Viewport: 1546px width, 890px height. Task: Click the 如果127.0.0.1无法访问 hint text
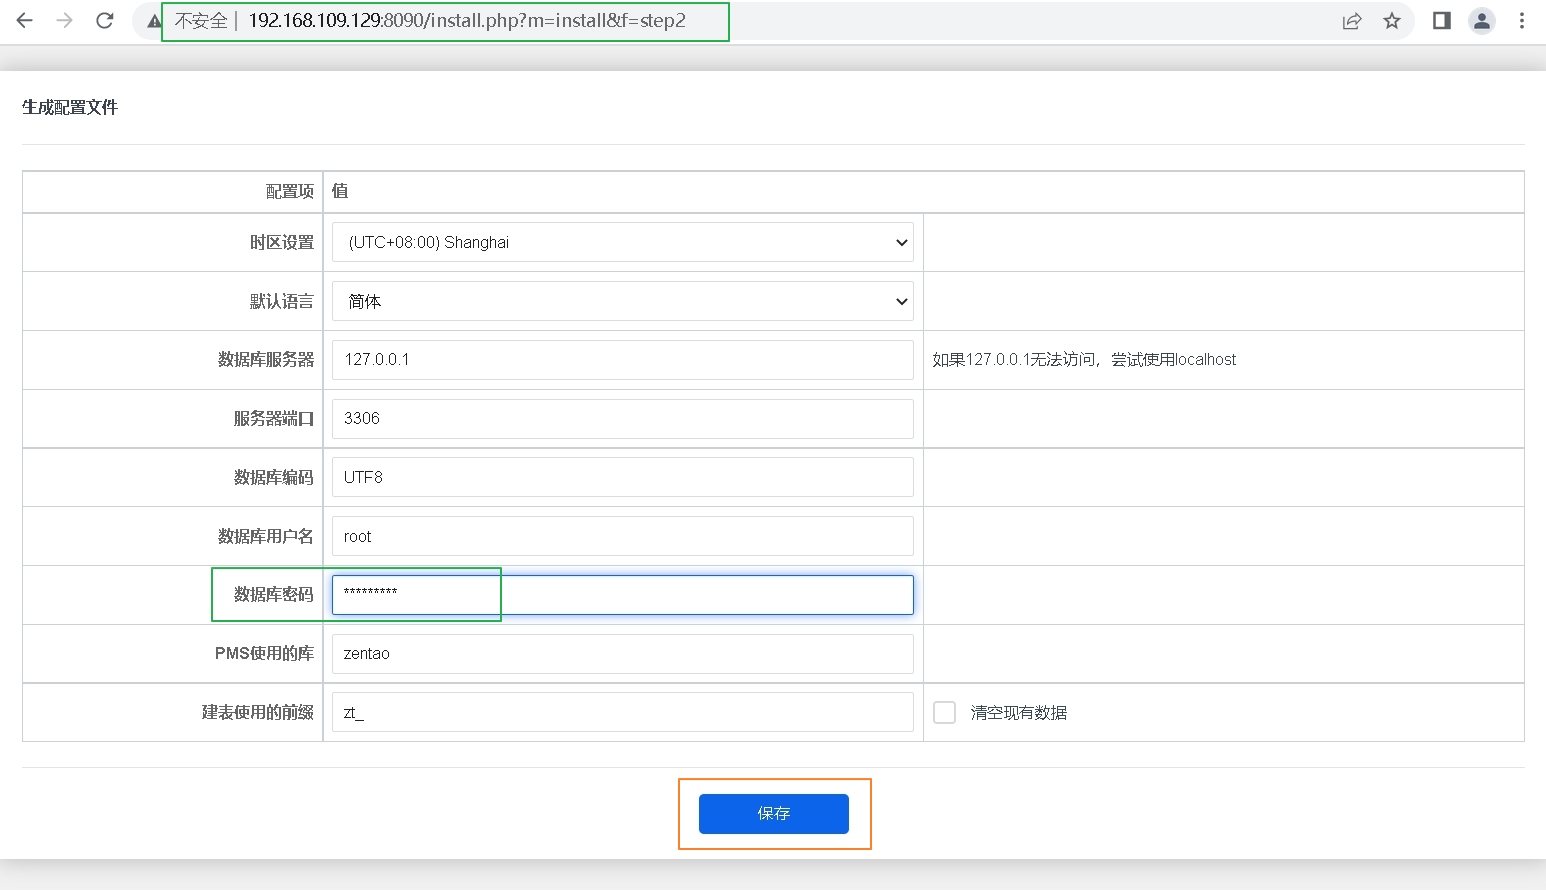(x=1084, y=359)
